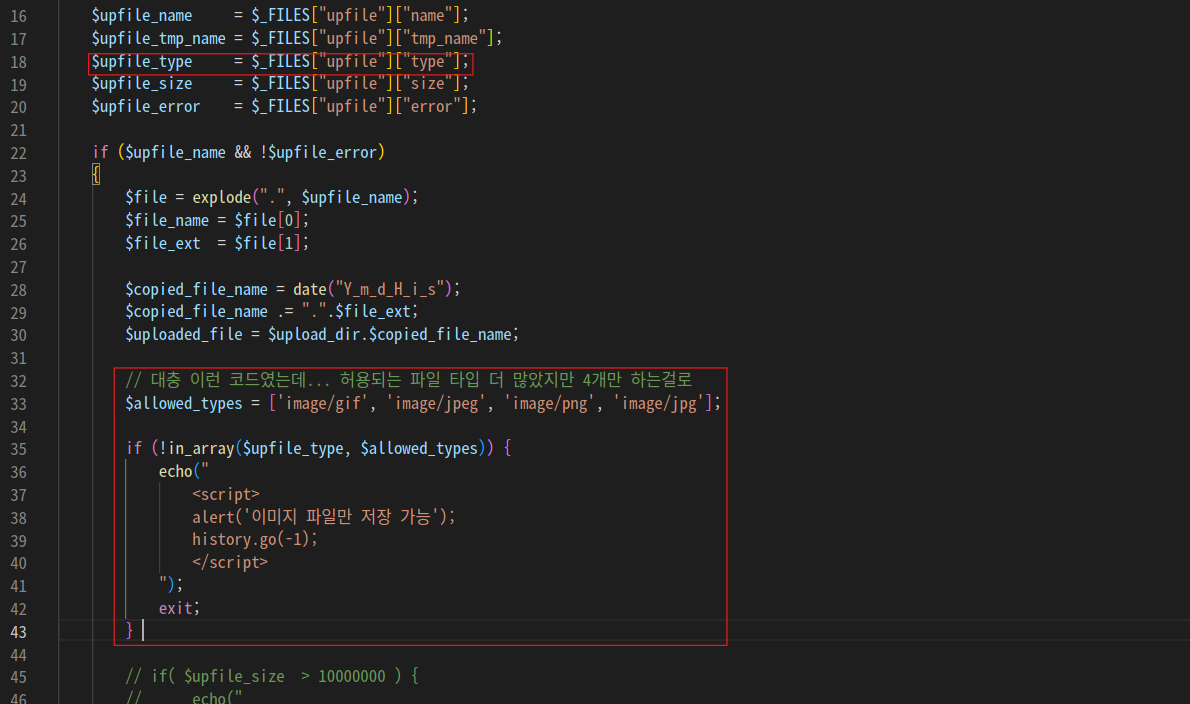Click the Korean comment on line 32
This screenshot has height=704, width=1190.
point(408,380)
